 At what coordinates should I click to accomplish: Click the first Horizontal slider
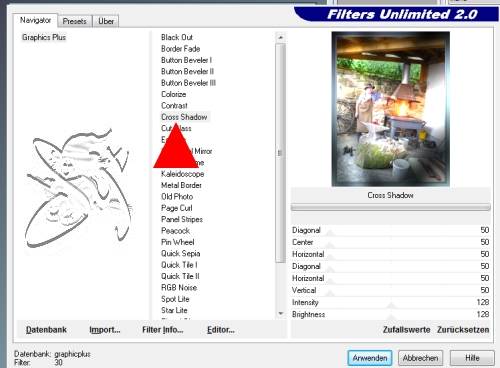390,254
